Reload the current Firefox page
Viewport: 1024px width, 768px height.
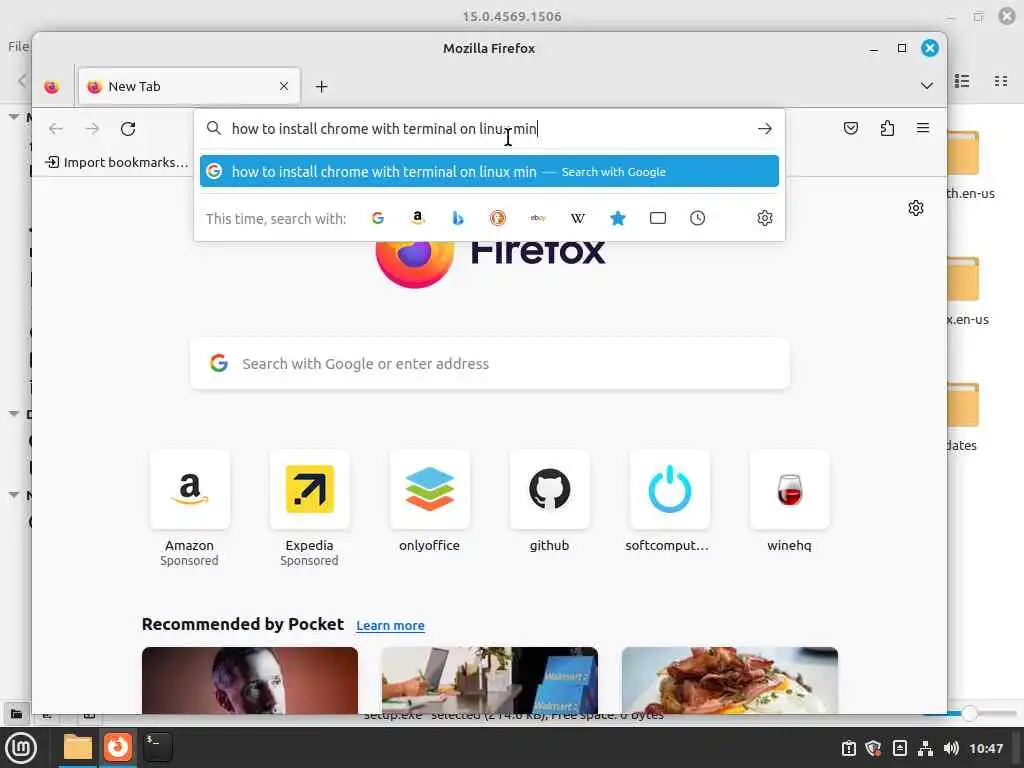(128, 129)
